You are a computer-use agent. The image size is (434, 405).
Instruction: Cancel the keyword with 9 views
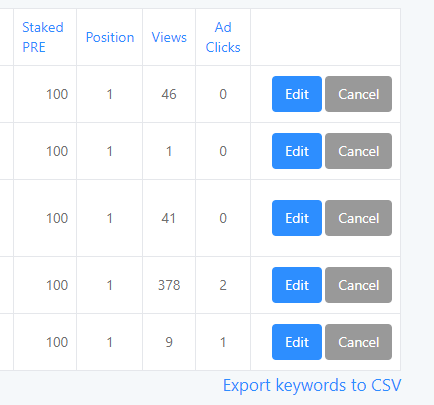pos(359,342)
